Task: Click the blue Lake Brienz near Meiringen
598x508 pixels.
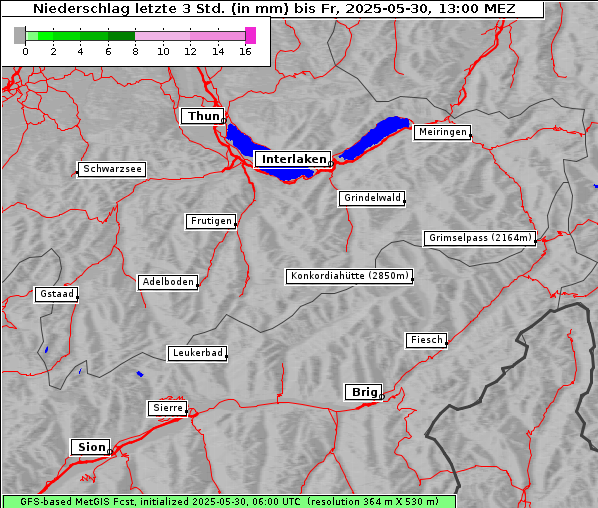Action: [376, 138]
